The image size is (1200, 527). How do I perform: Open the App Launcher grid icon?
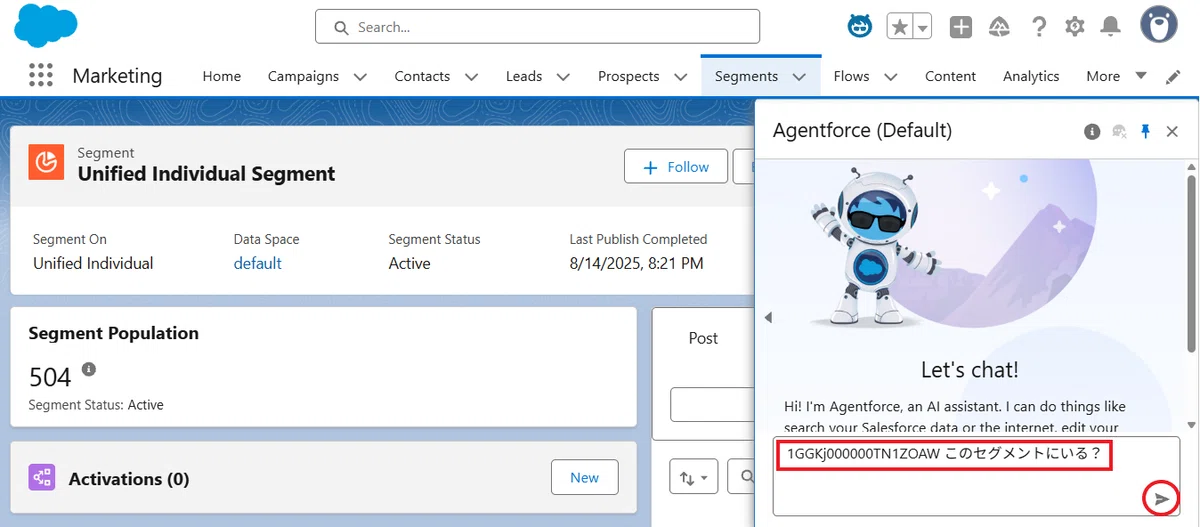[40, 75]
